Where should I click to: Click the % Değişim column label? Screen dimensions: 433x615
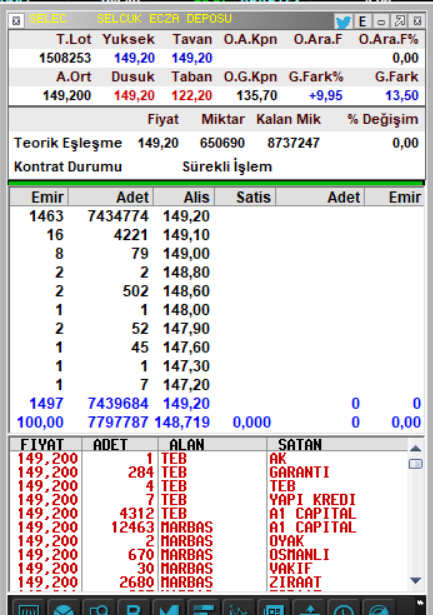(x=383, y=119)
